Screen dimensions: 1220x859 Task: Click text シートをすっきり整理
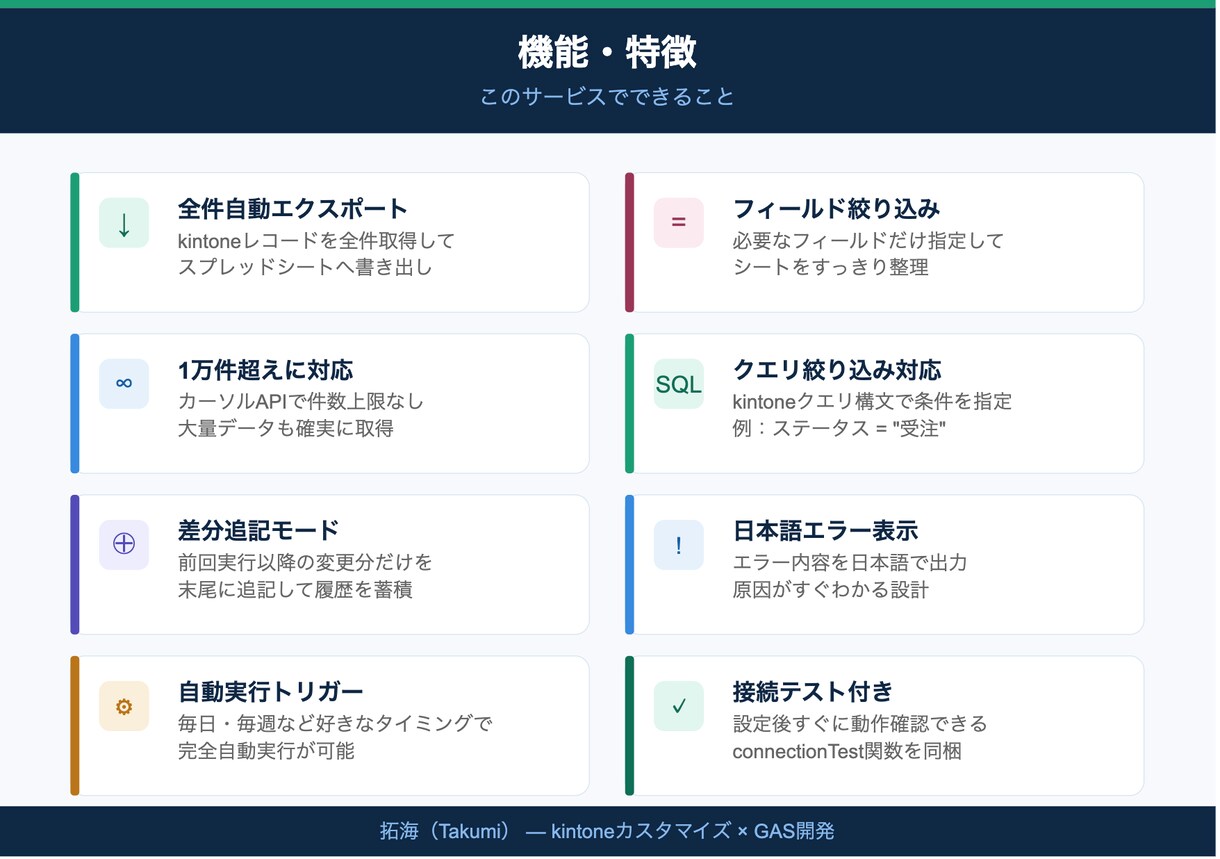[831, 267]
